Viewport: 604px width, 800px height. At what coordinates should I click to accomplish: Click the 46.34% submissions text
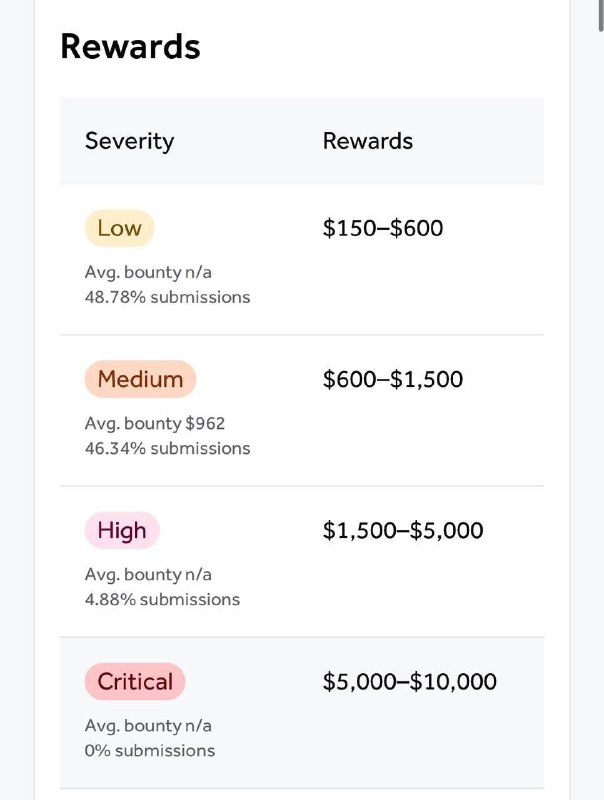pos(167,448)
